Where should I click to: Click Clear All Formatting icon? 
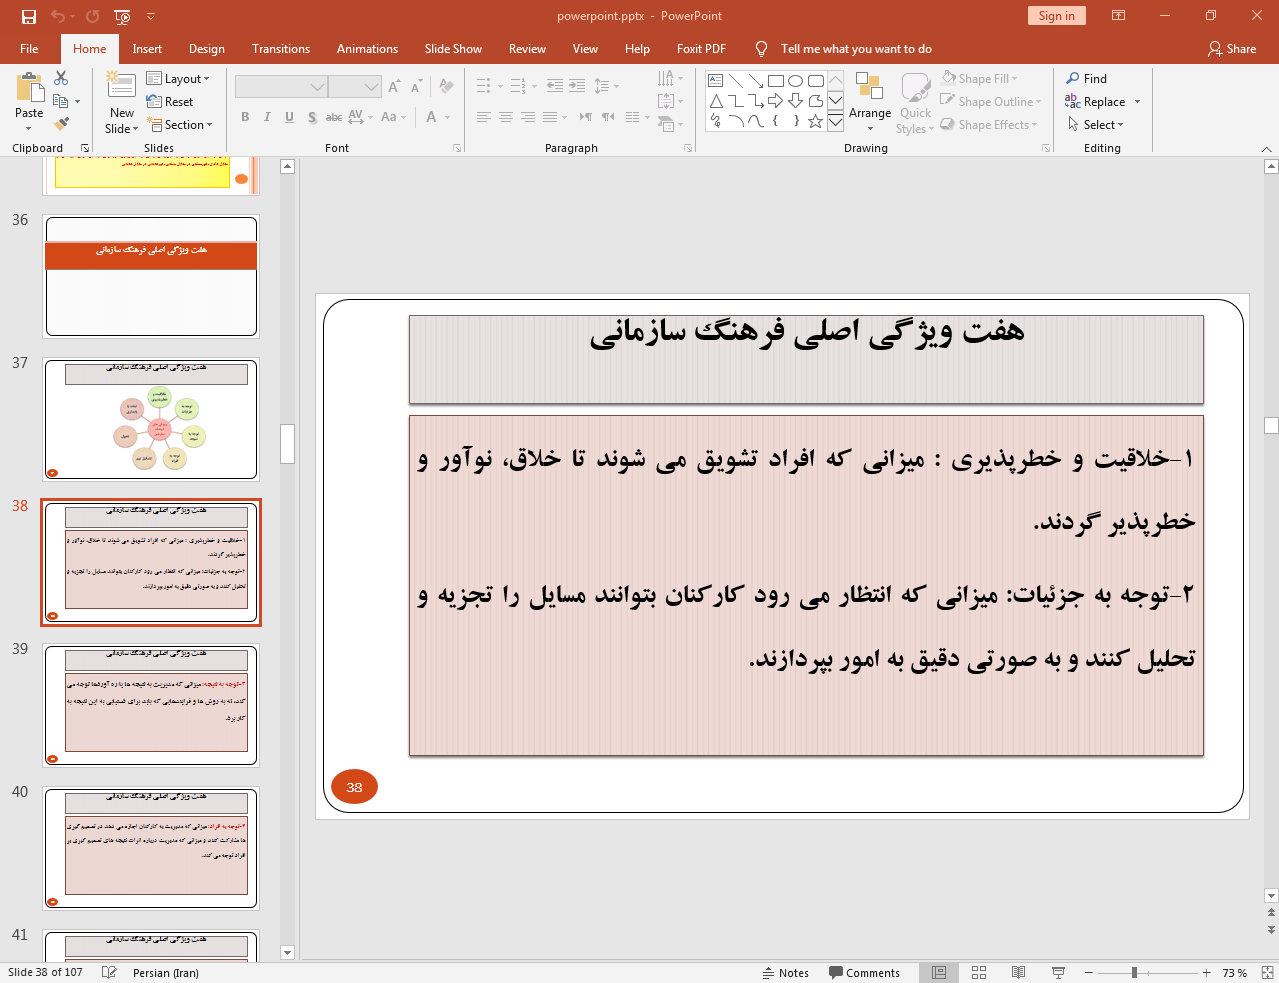coord(446,87)
